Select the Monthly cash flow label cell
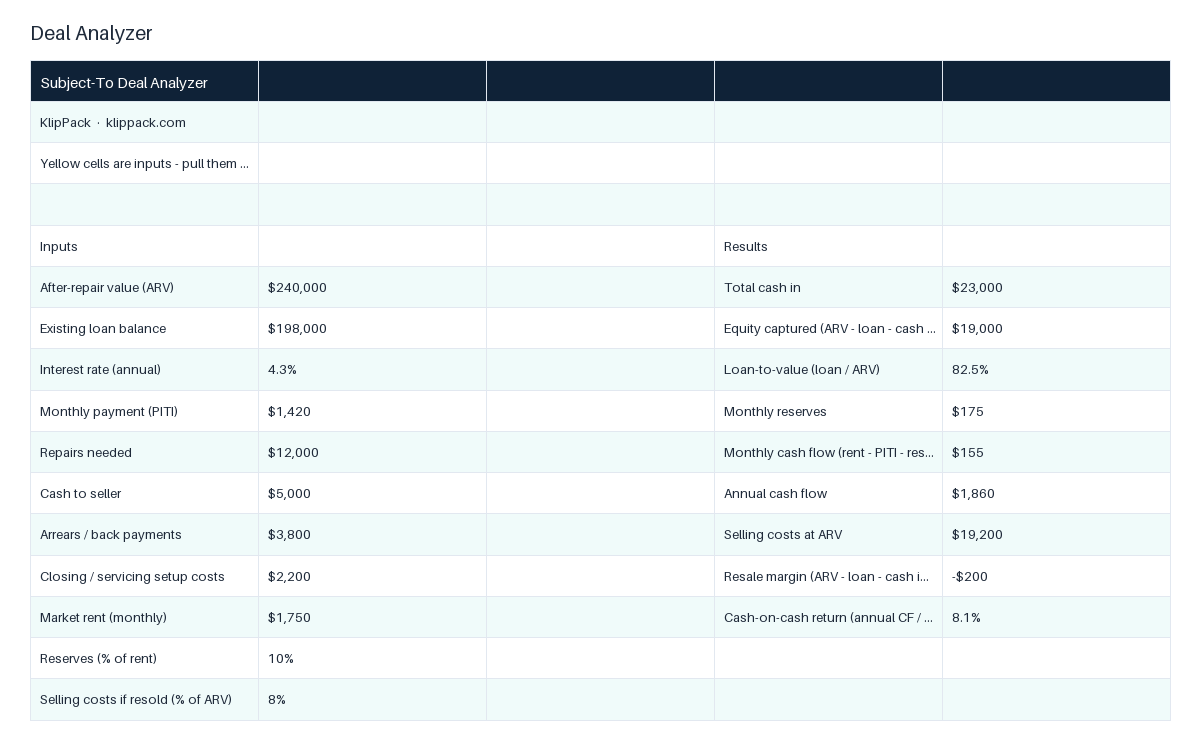This screenshot has height=750, width=1200. click(828, 452)
